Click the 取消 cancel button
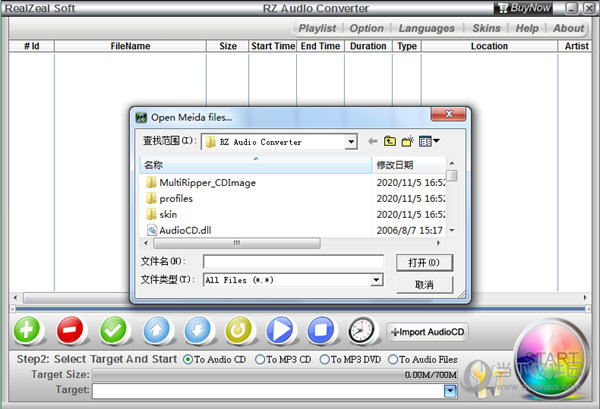 click(x=424, y=285)
